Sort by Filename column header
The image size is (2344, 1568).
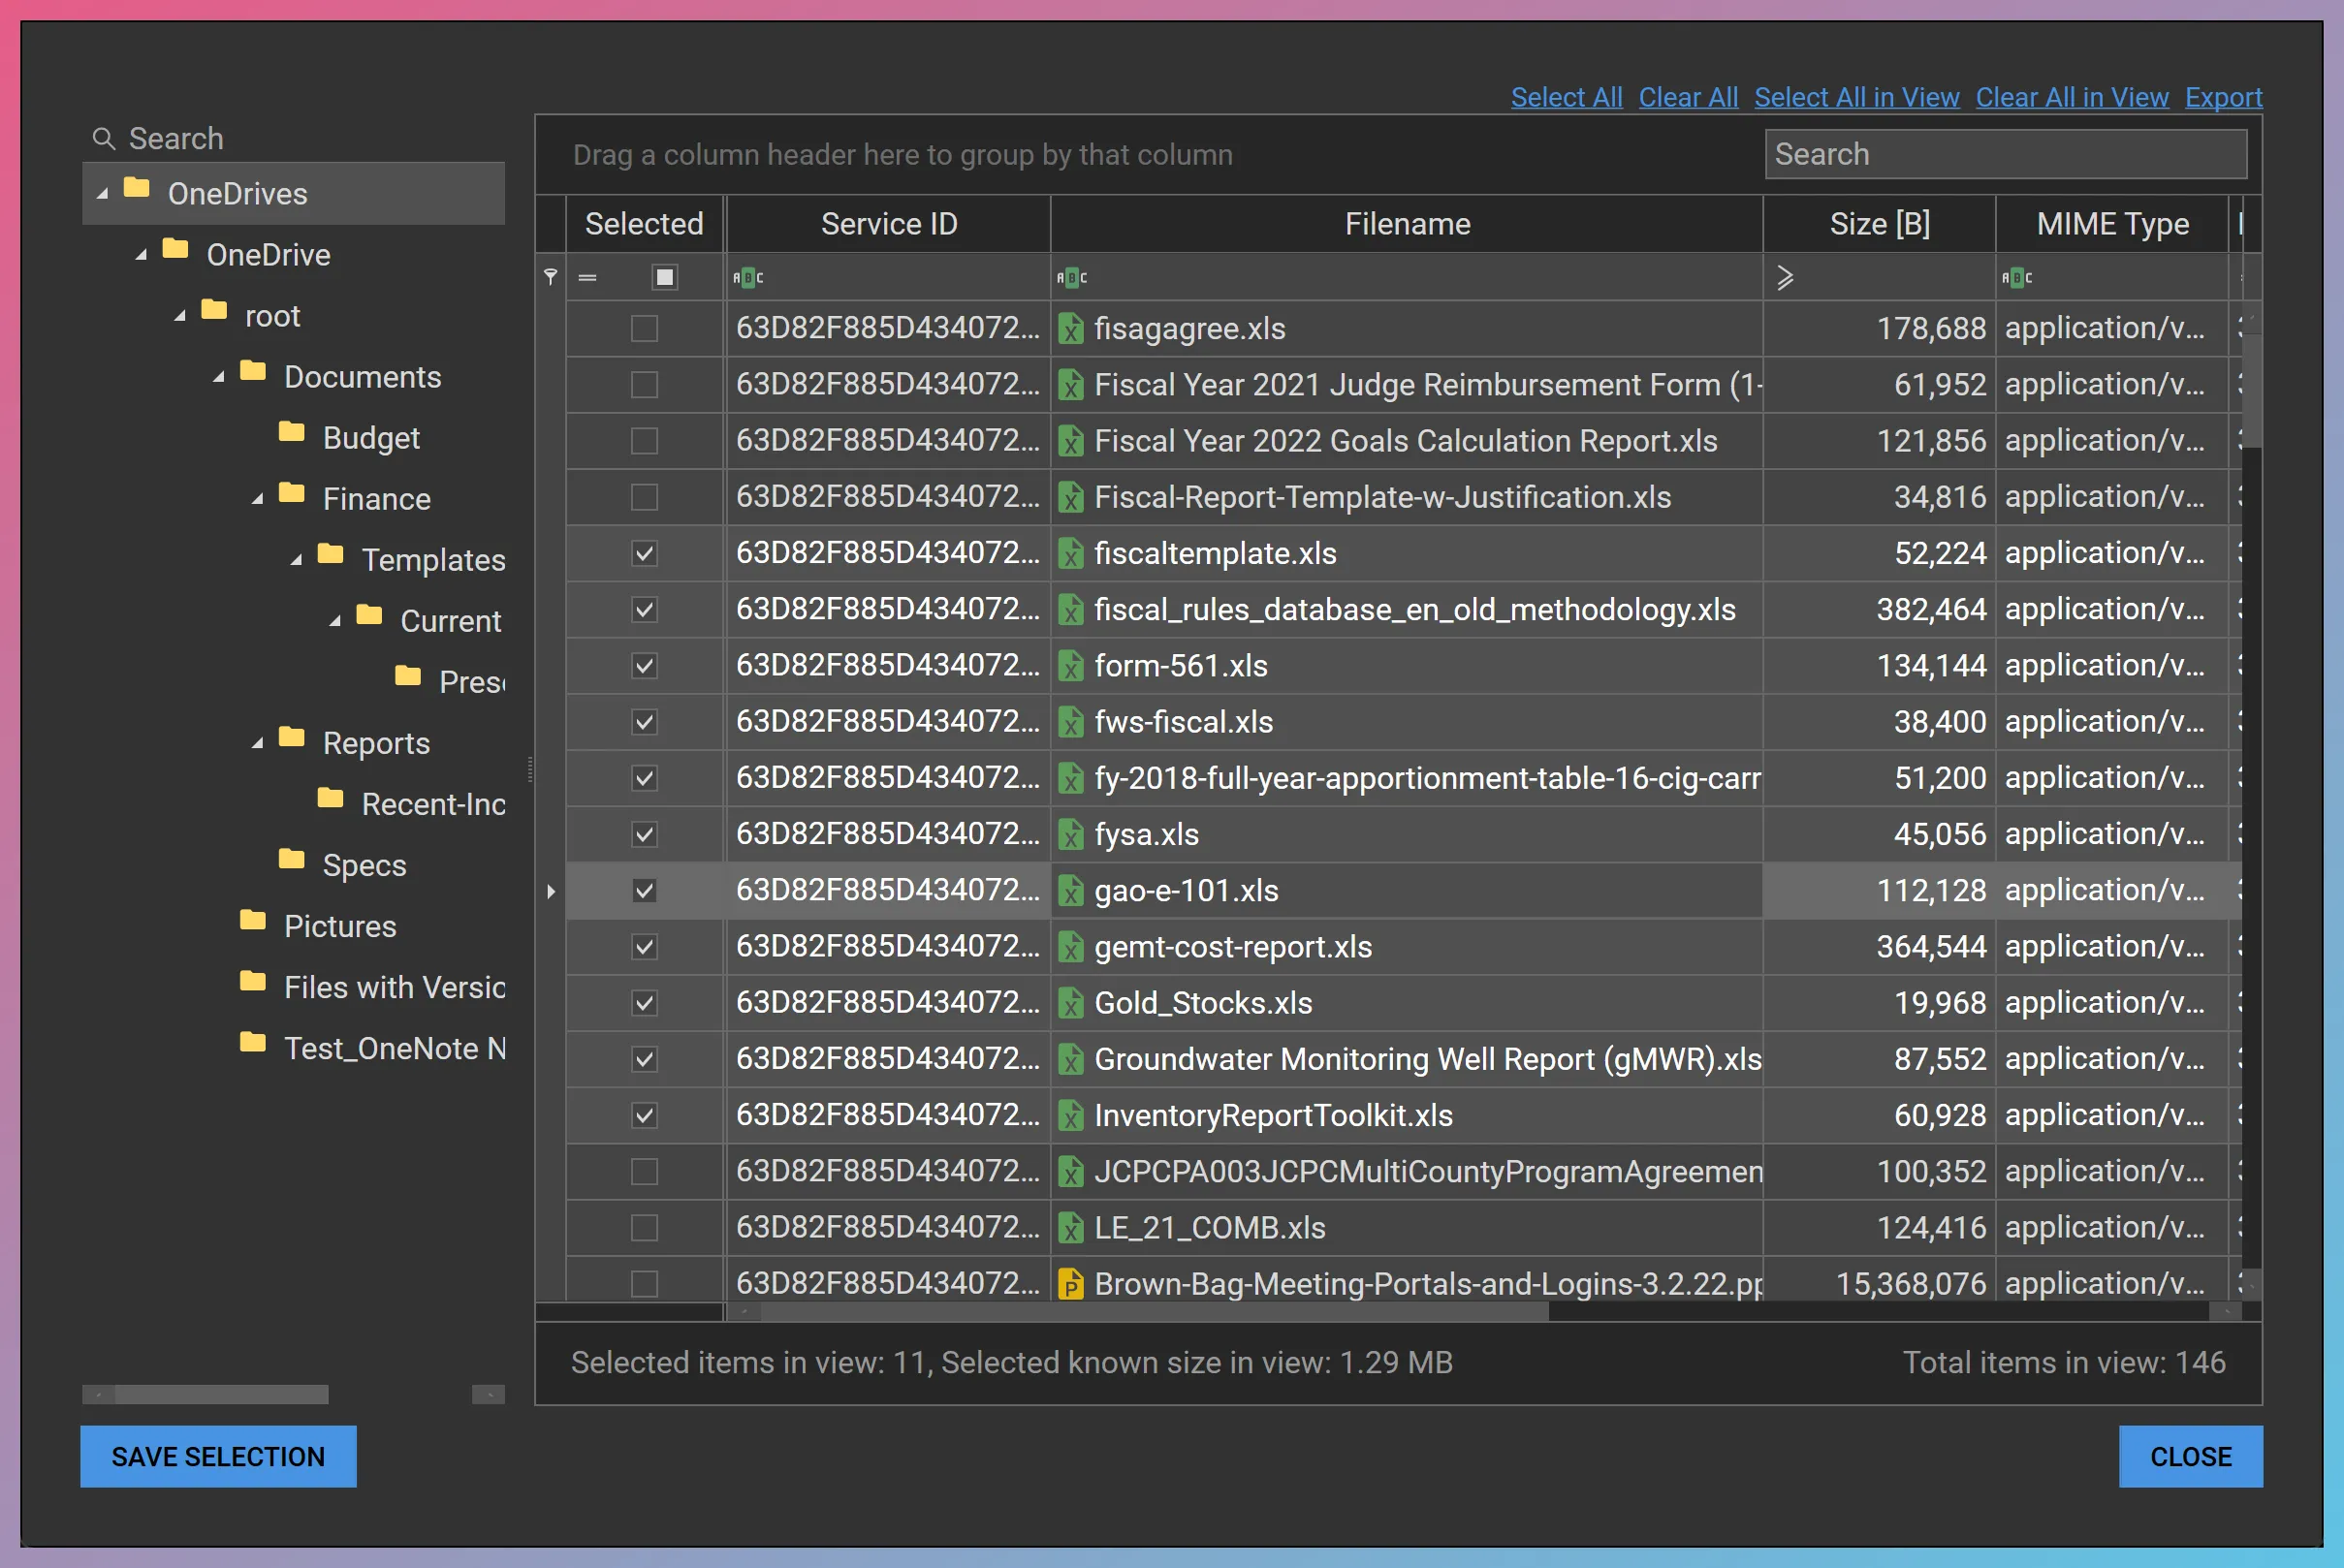pyautogui.click(x=1407, y=224)
